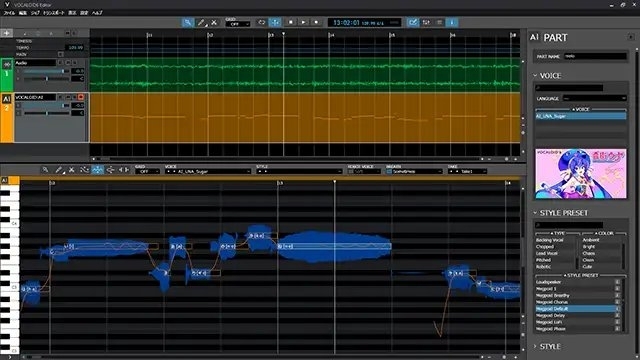
Task: Toggle the MAIN track checkbox
Action: pos(61,54)
